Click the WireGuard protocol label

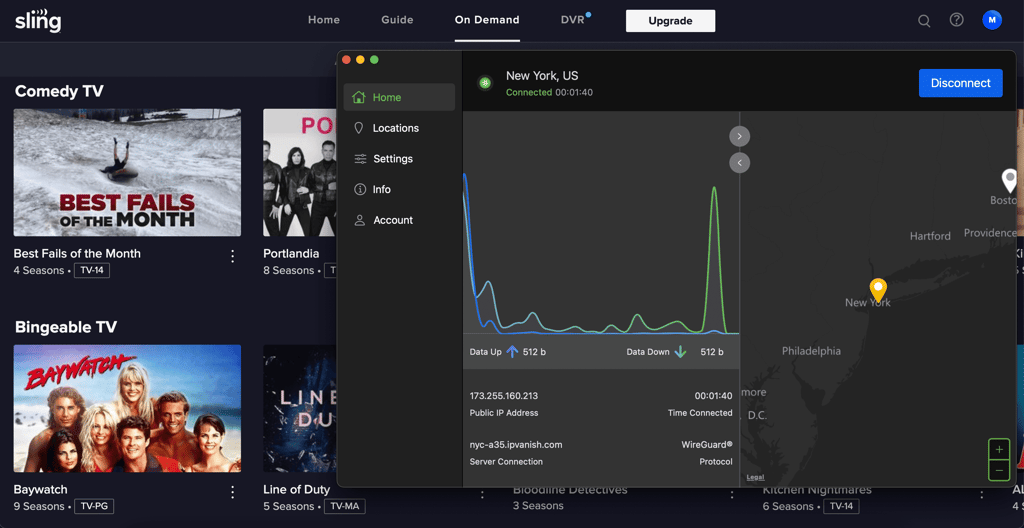point(707,444)
